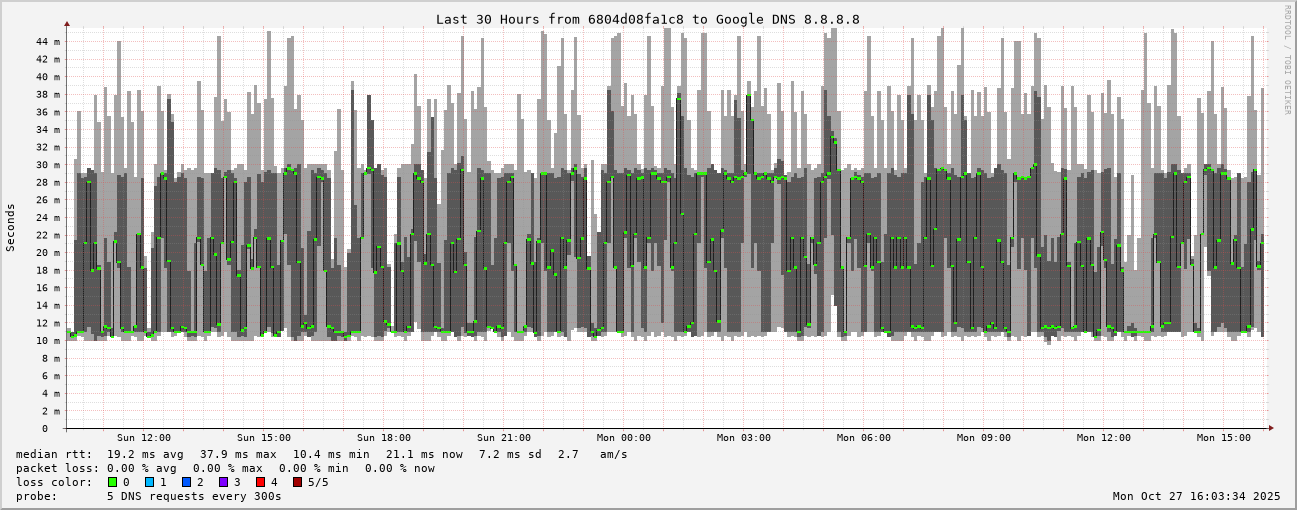Image resolution: width=1297 pixels, height=510 pixels.
Task: Click the Sun 18:00 time axis label
Action: coord(384,438)
